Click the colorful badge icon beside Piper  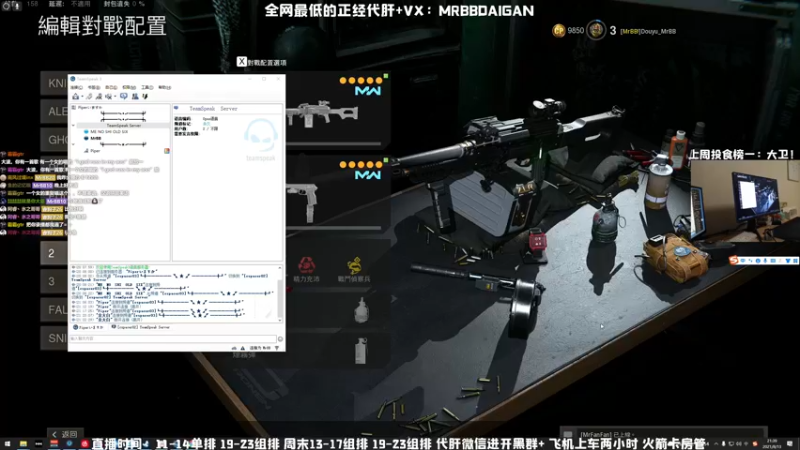[167, 151]
